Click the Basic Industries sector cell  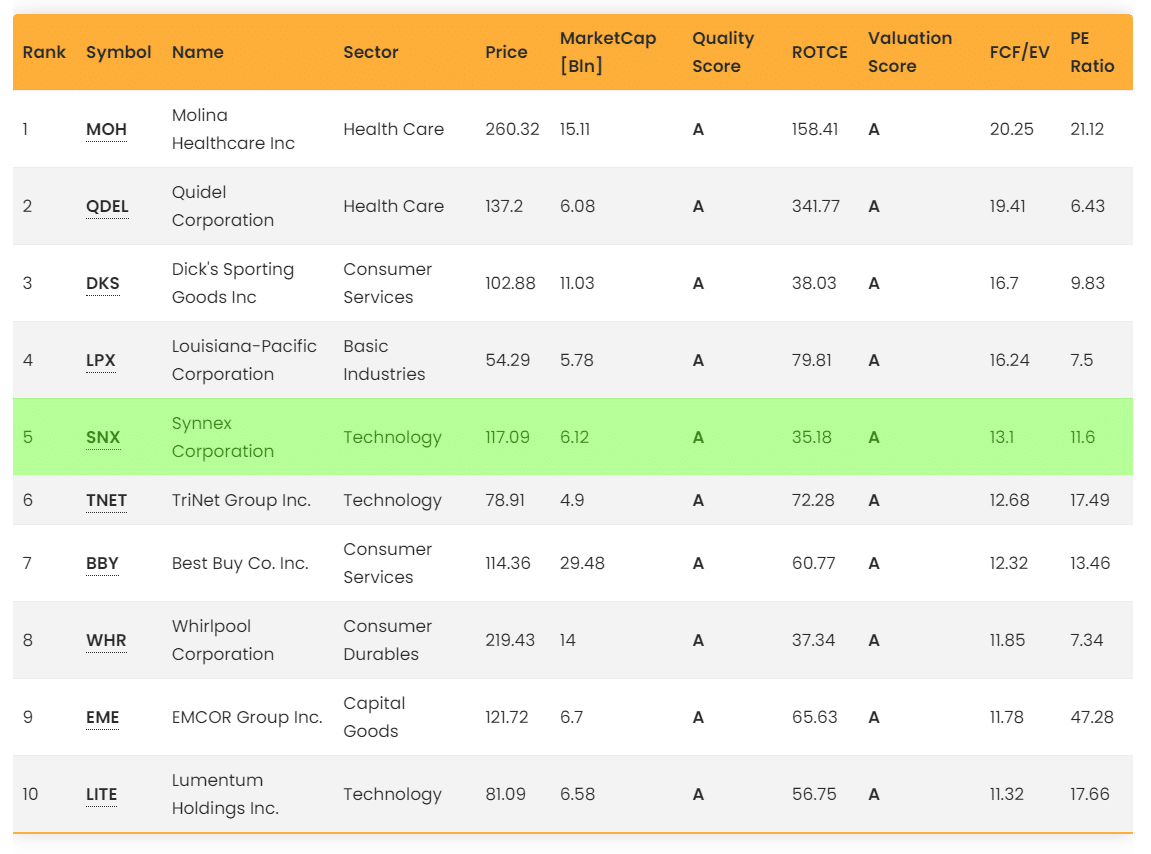pos(385,361)
